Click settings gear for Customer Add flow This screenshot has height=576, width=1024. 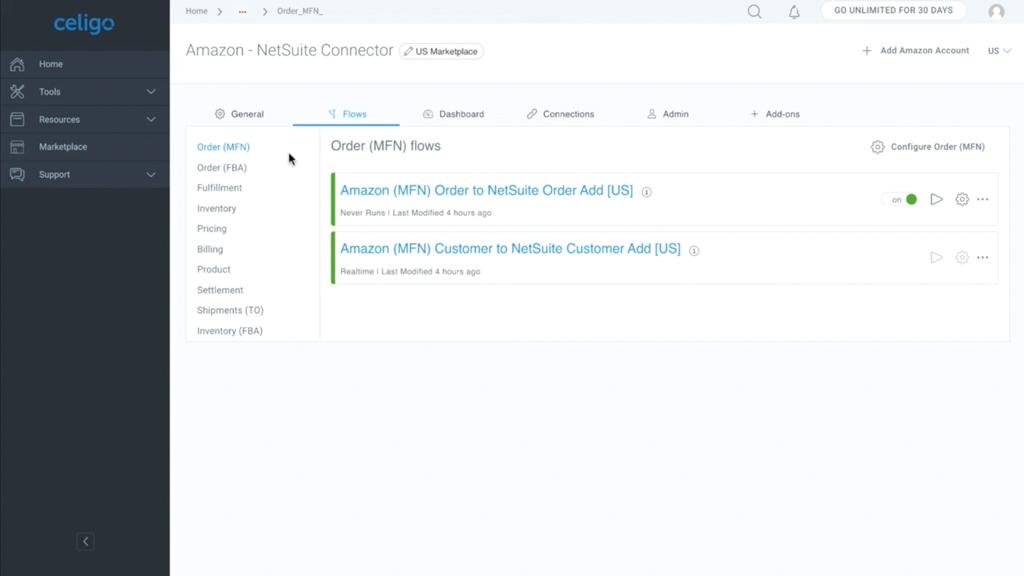(962, 257)
